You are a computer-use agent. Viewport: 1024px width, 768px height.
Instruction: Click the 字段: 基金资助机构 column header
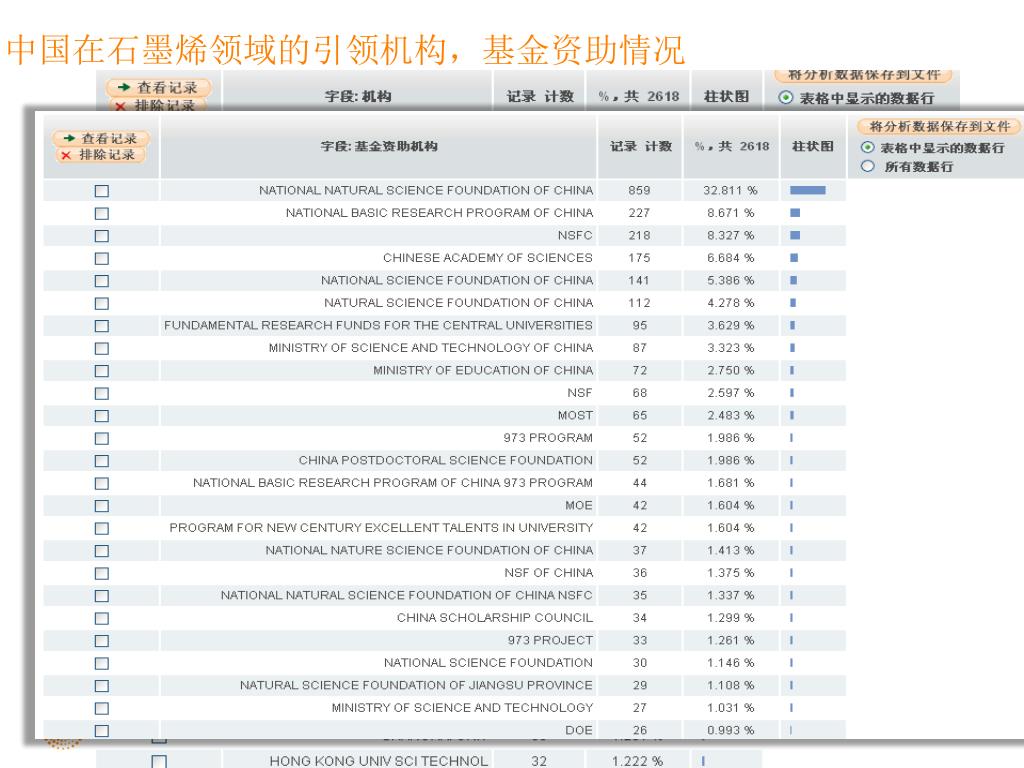379,146
